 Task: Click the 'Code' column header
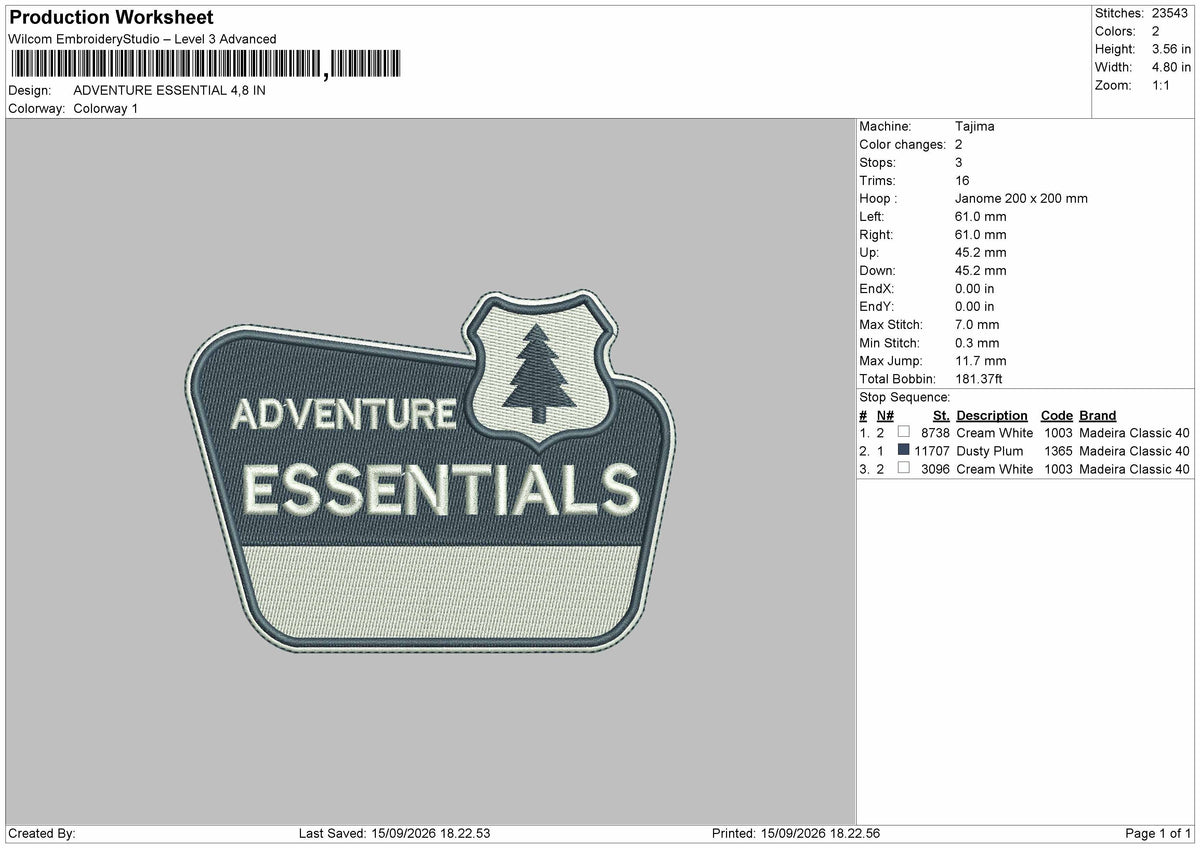1056,415
